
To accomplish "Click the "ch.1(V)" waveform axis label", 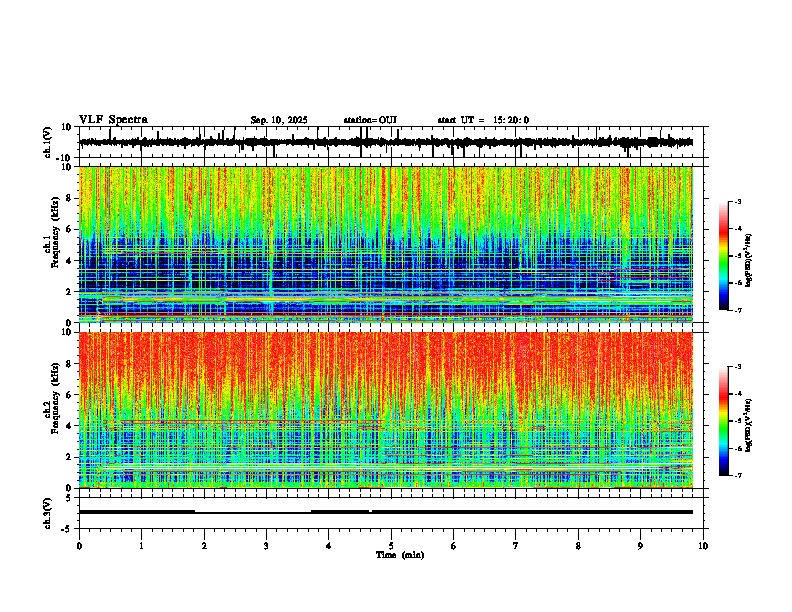I will [48, 142].
